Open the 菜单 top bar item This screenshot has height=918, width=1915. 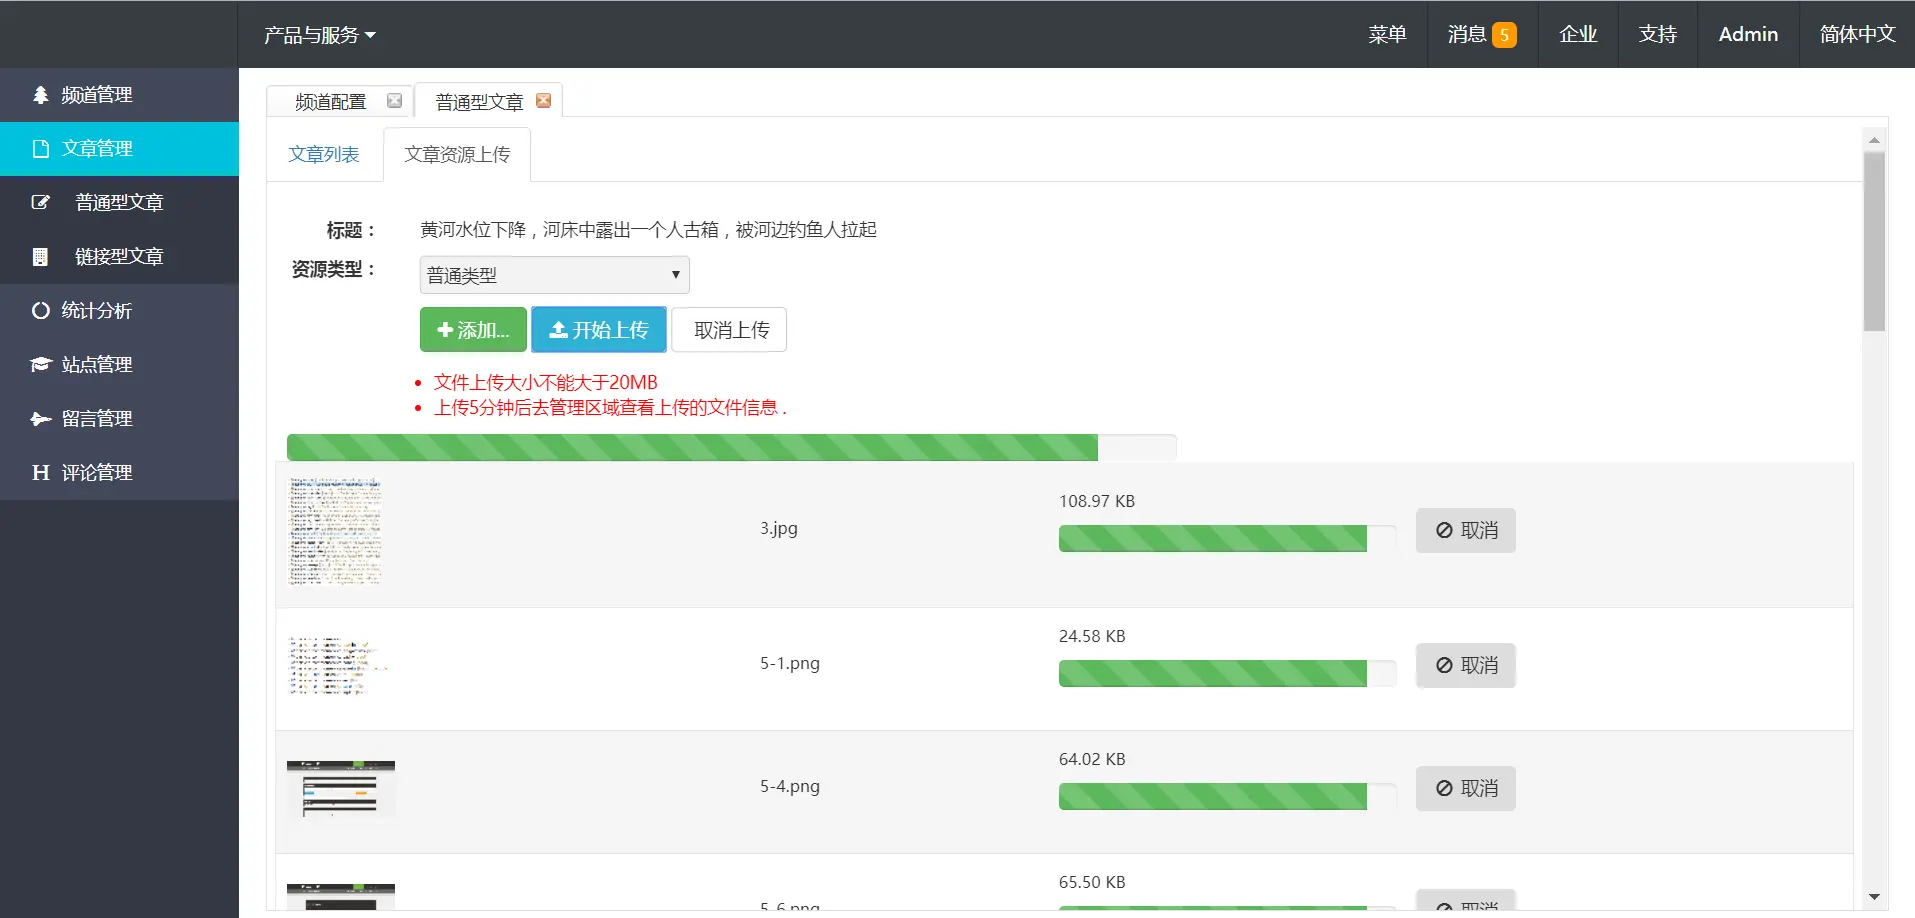point(1387,35)
